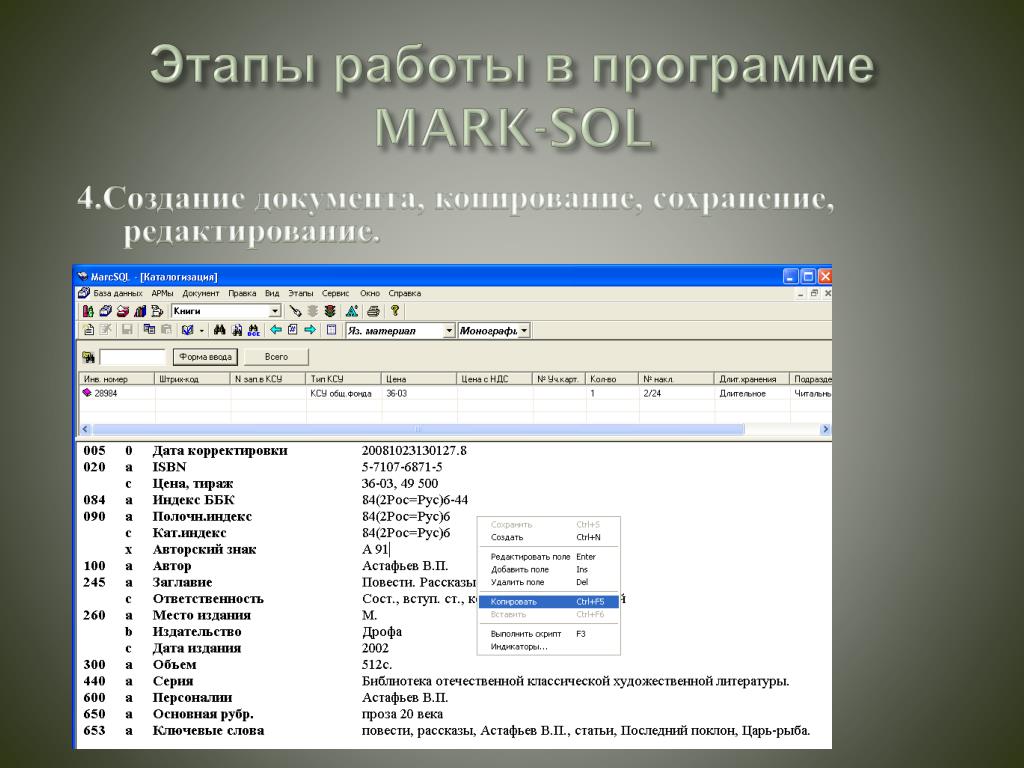
Task: Click the floppy disk save icon
Action: 127,330
